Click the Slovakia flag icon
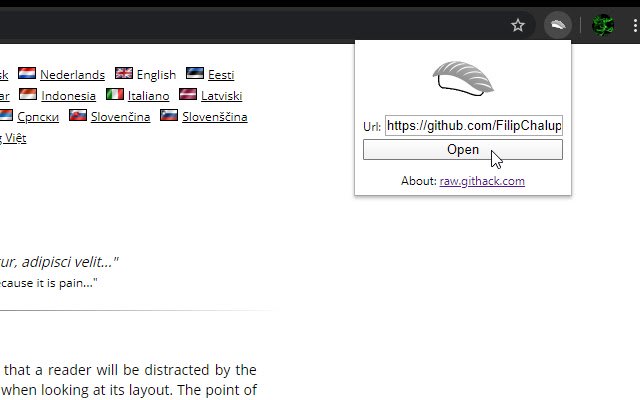640x400 pixels. (x=78, y=116)
